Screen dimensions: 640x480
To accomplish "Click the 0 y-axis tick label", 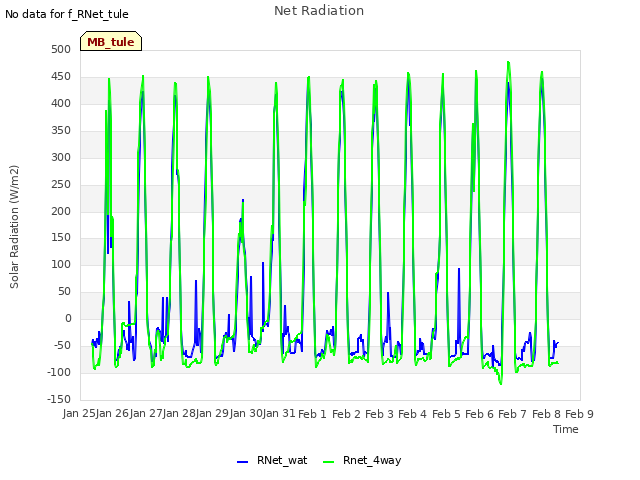I will pyautogui.click(x=68, y=318).
